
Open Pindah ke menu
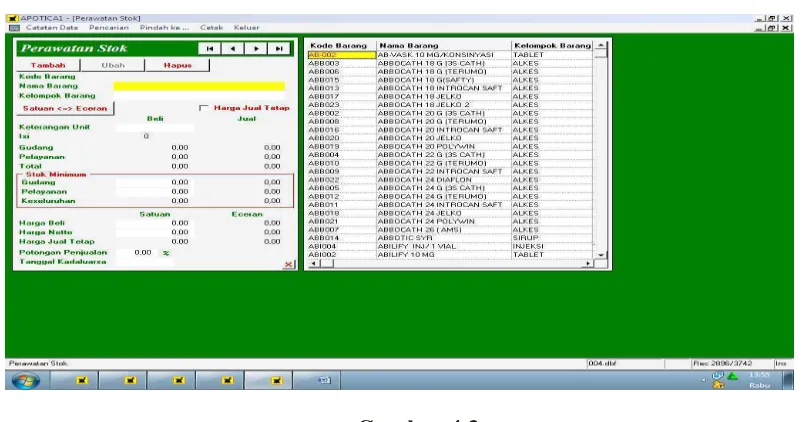point(164,28)
